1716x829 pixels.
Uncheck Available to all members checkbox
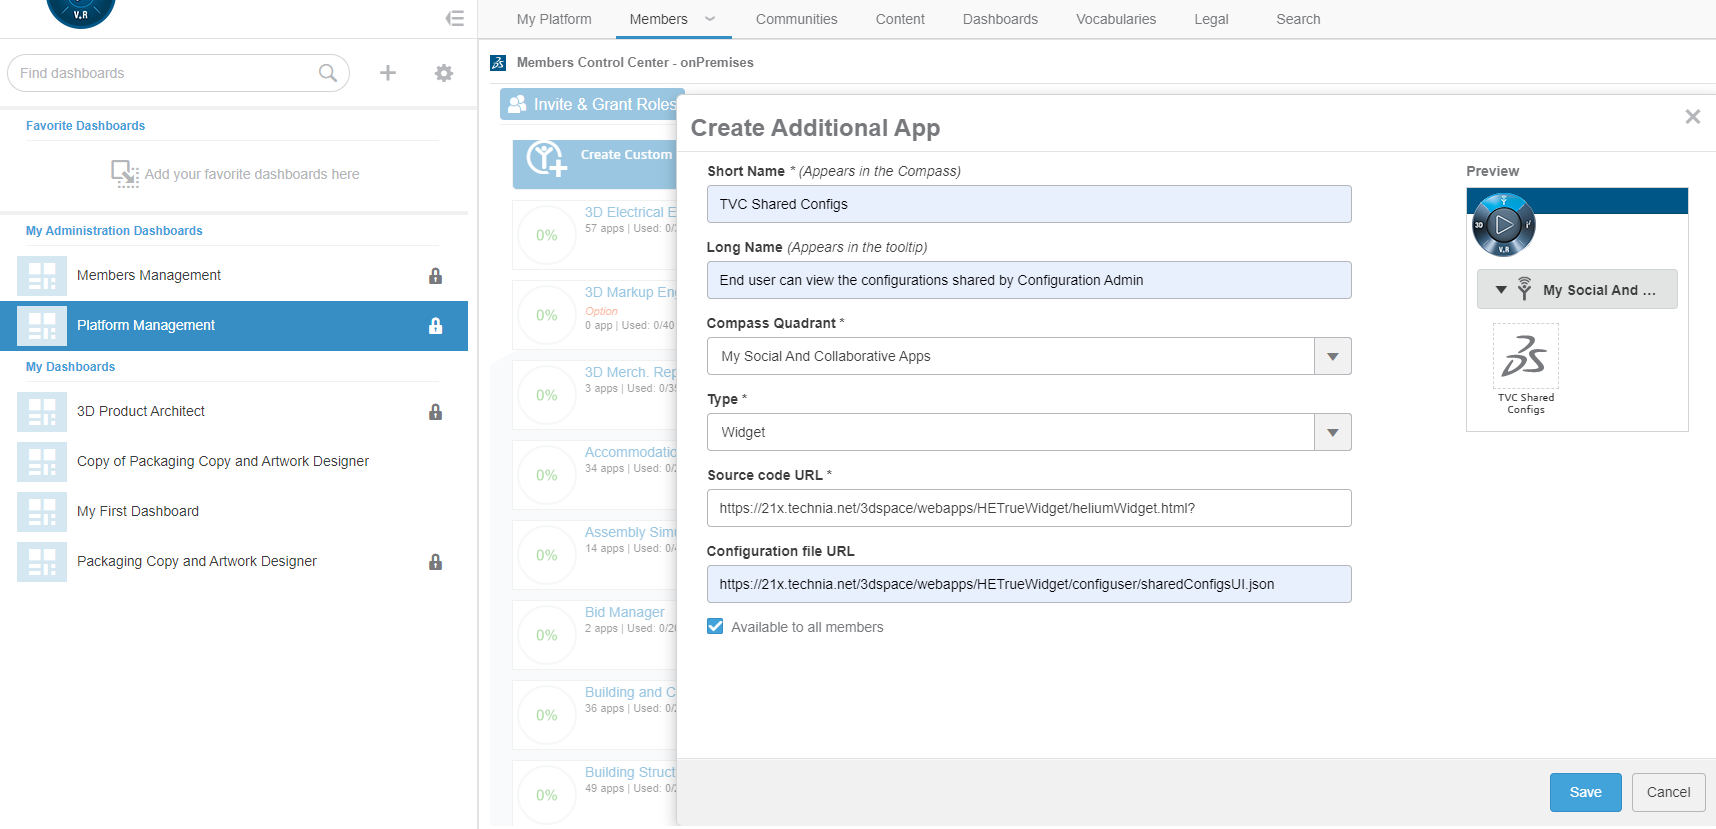[715, 627]
